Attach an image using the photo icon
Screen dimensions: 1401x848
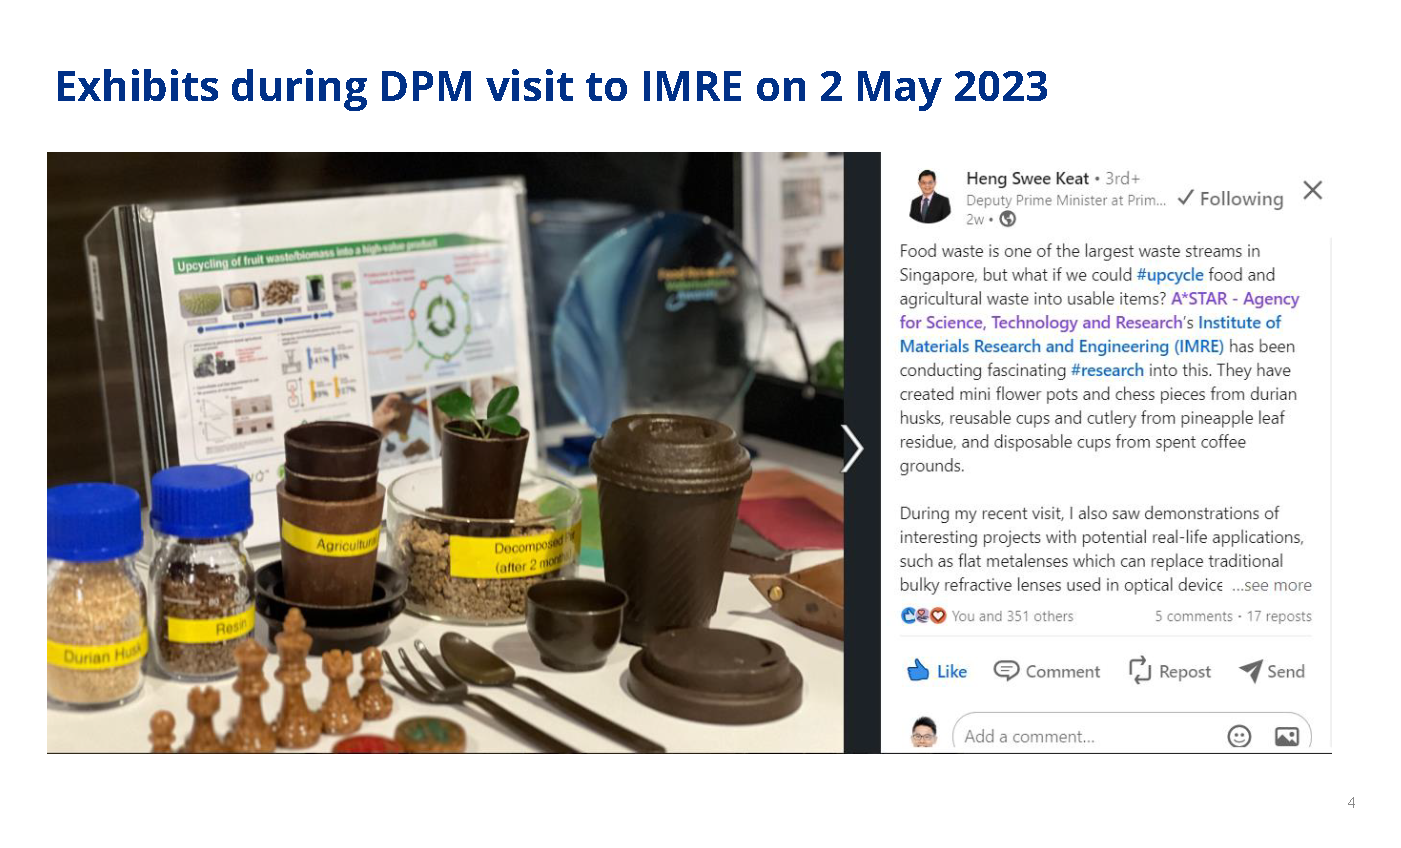click(1285, 736)
